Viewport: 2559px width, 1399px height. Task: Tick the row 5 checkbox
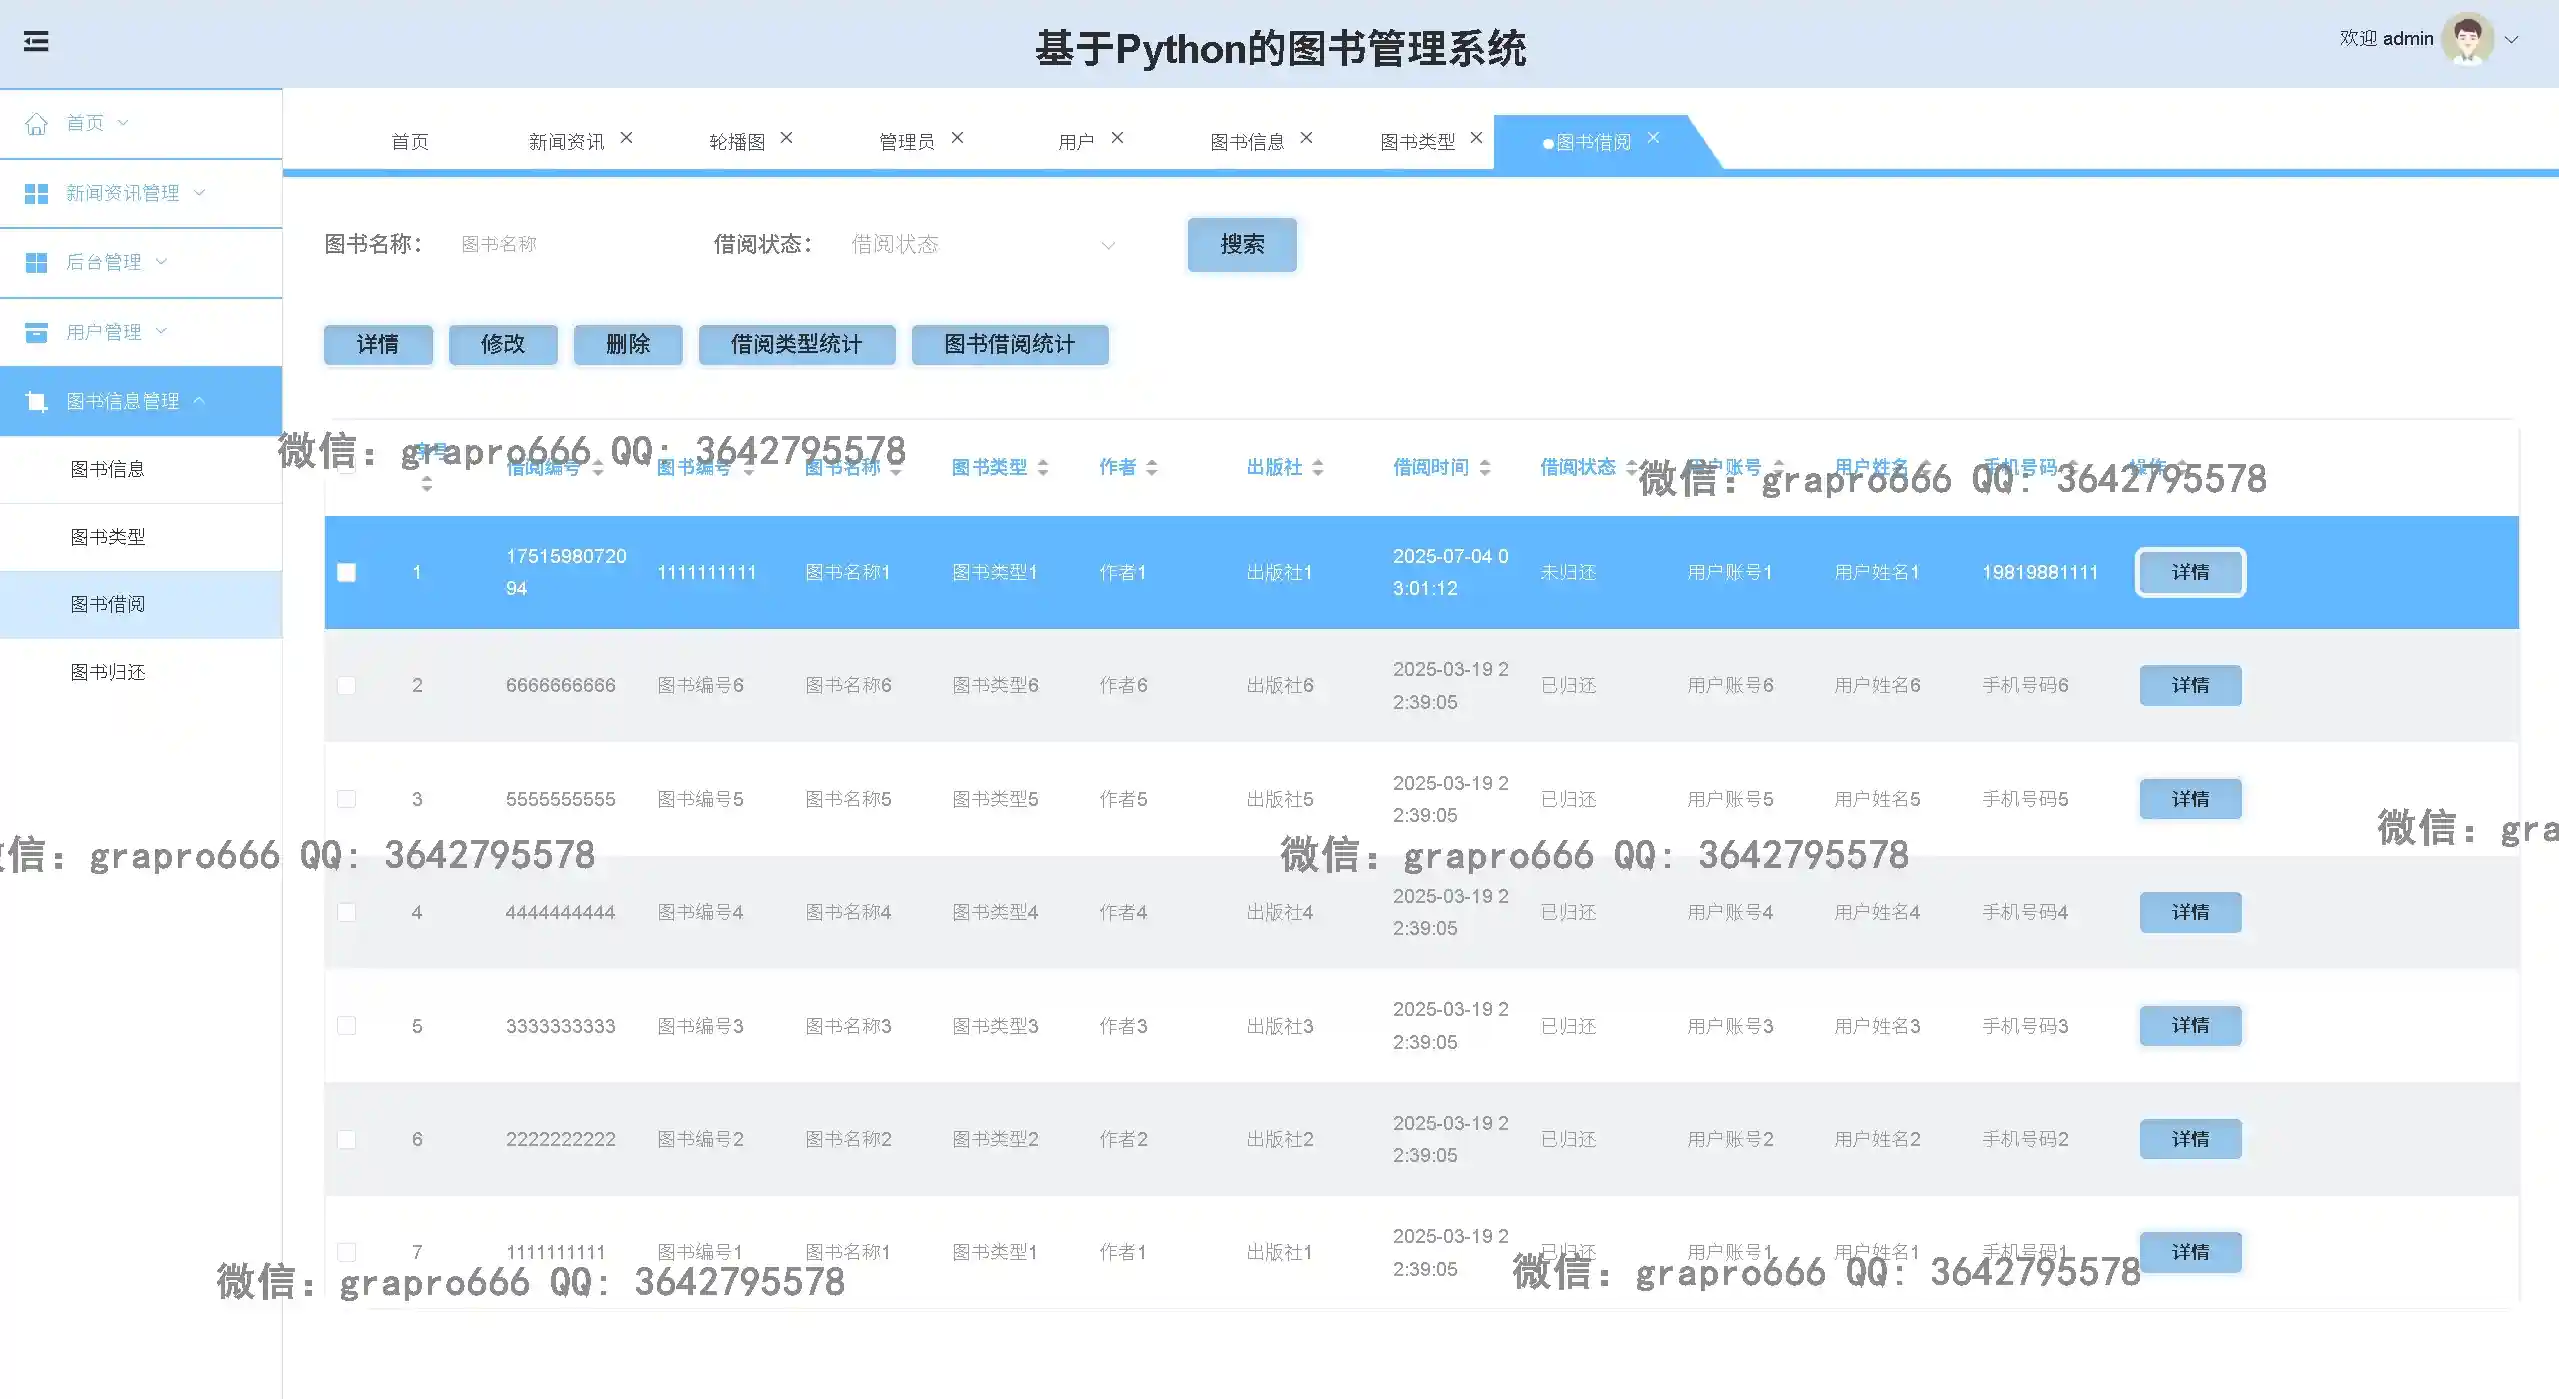pyautogui.click(x=346, y=1026)
